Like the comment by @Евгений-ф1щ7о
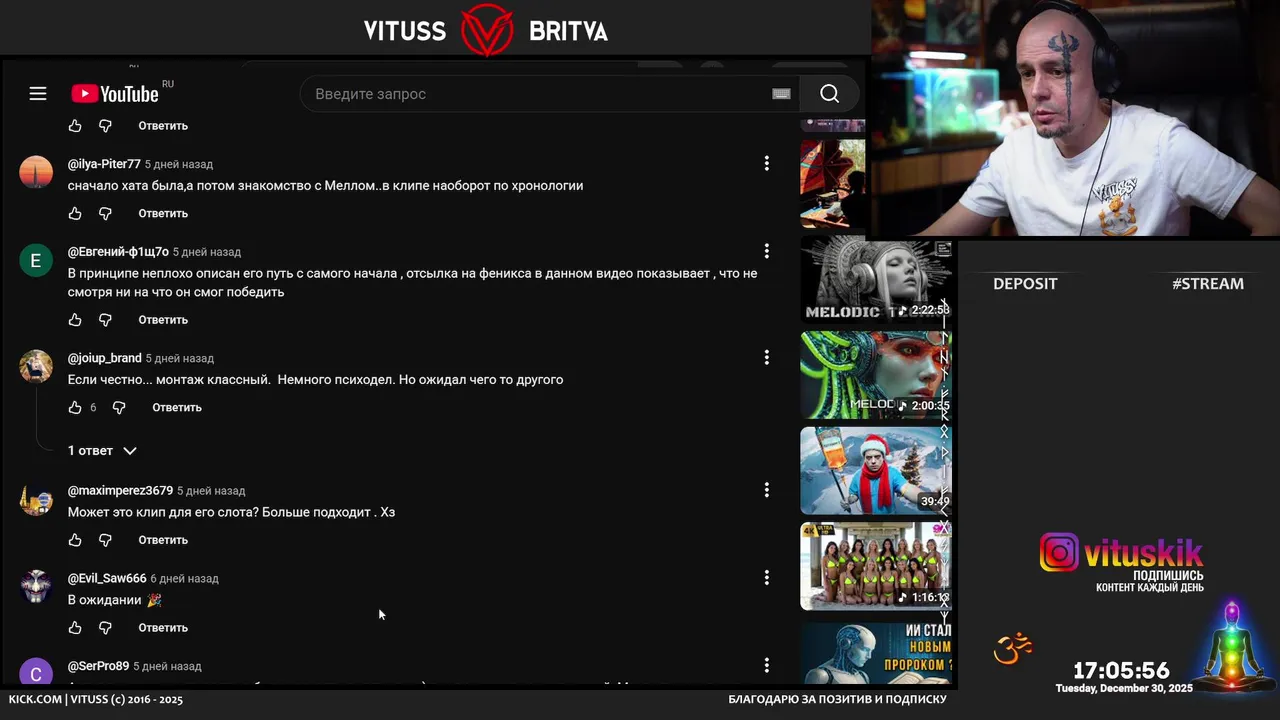Viewport: 1280px width, 720px height. pos(75,320)
